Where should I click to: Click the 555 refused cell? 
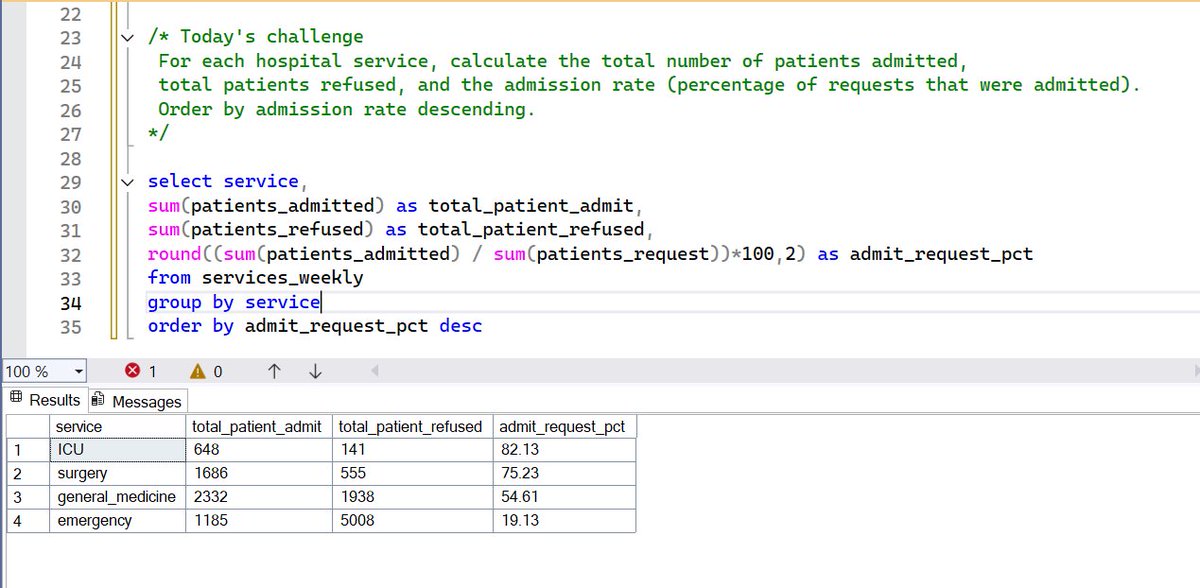coord(414,474)
